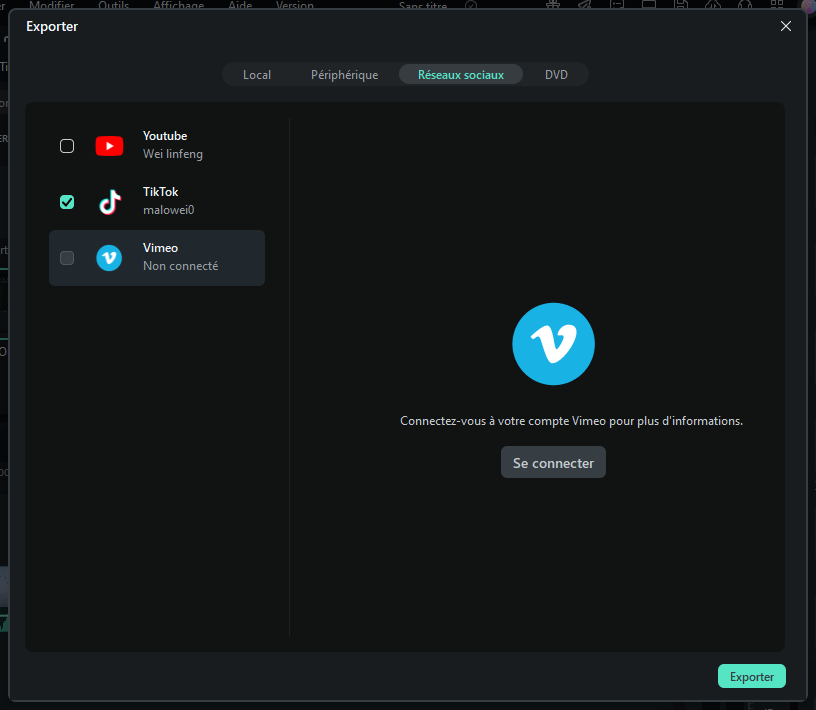Switch to the Local tab
The image size is (816, 710).
click(x=257, y=75)
